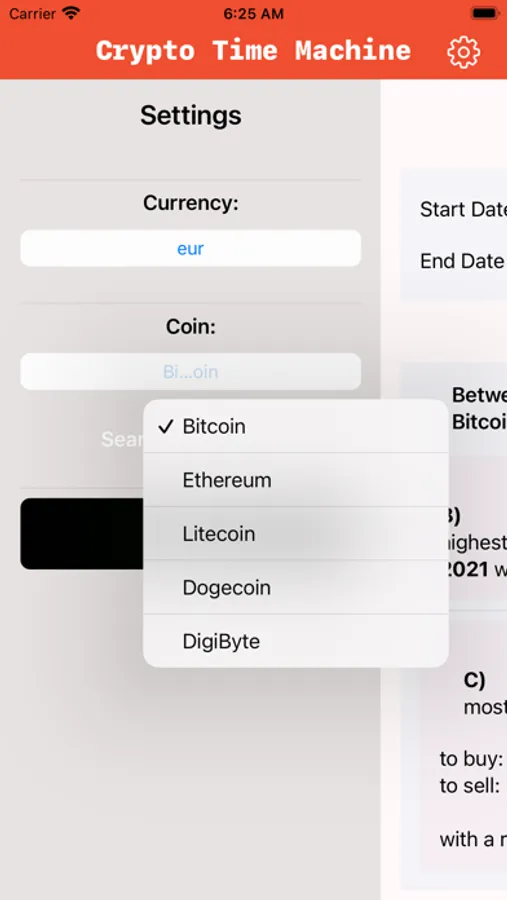
Task: Choose DigiByte from the coin menu
Action: click(296, 641)
